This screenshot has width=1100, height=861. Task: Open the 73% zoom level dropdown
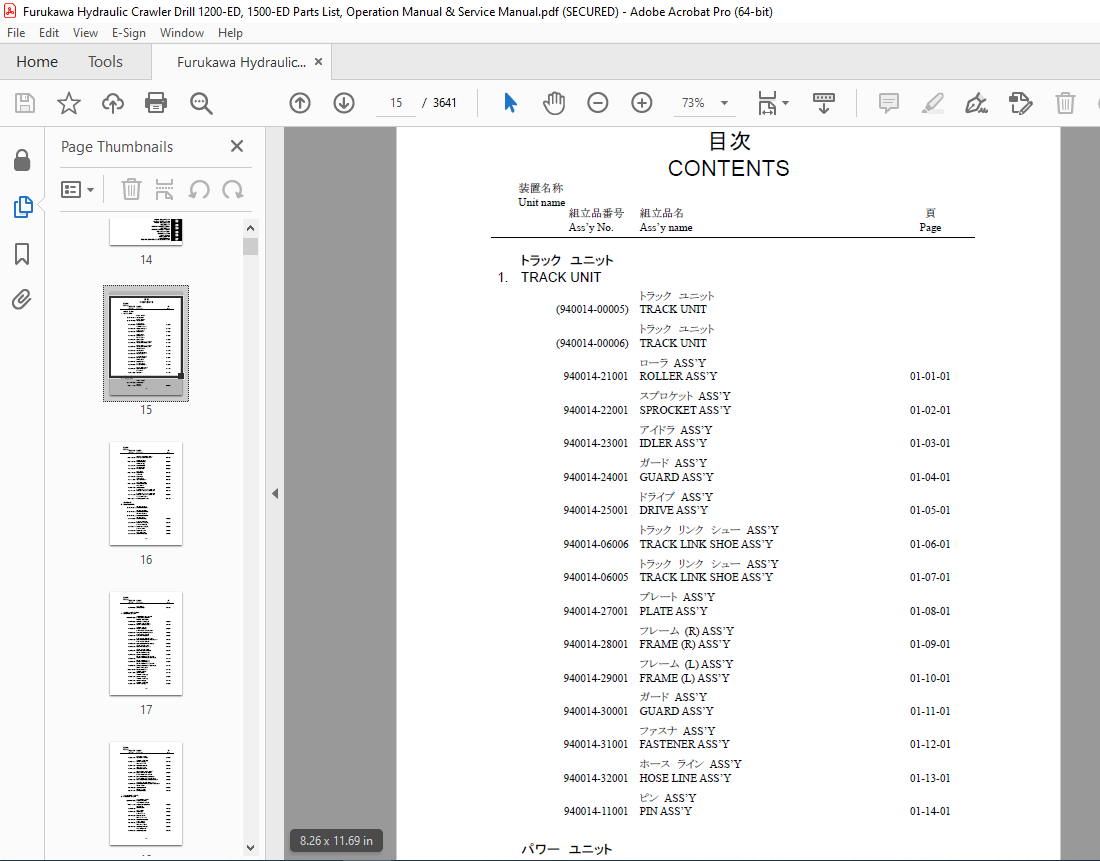(724, 103)
